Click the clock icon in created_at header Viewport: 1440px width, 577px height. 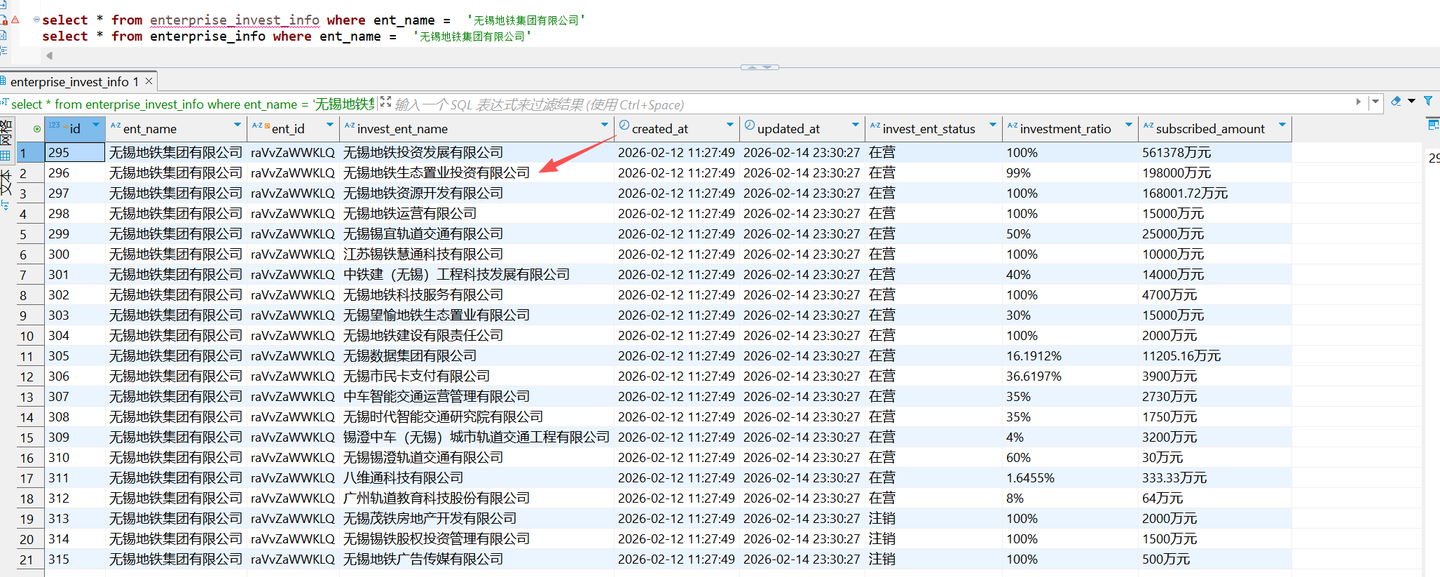(624, 126)
